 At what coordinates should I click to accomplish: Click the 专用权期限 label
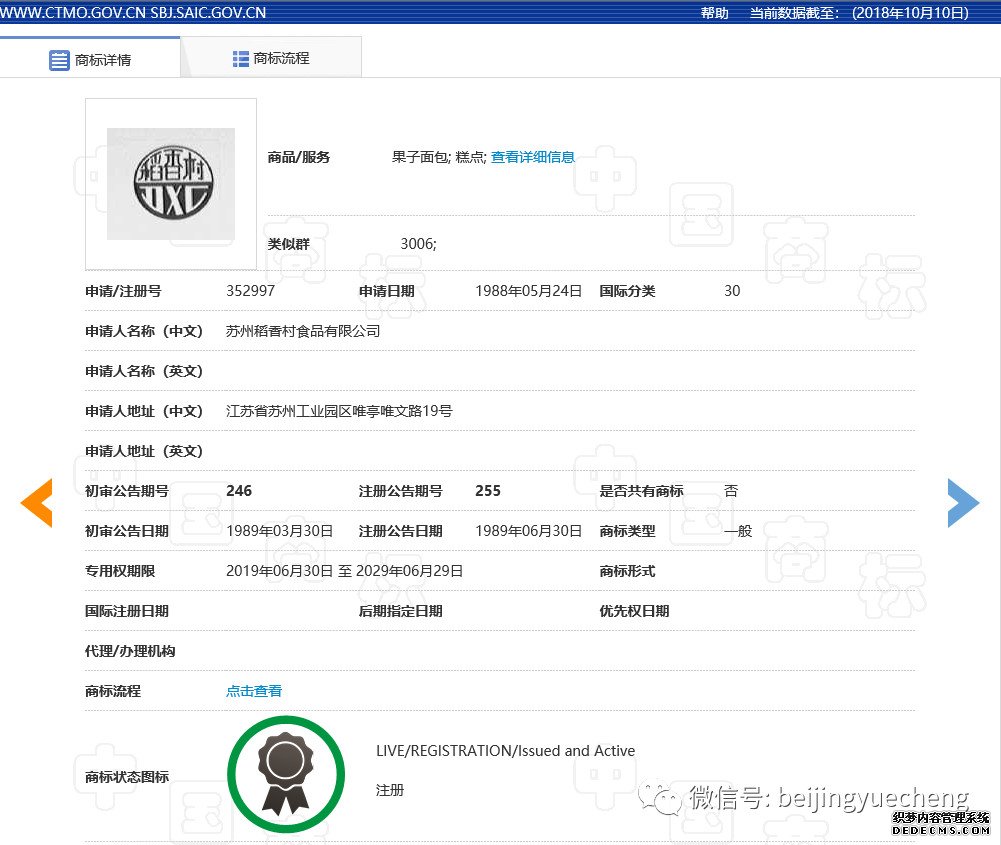pyautogui.click(x=120, y=571)
